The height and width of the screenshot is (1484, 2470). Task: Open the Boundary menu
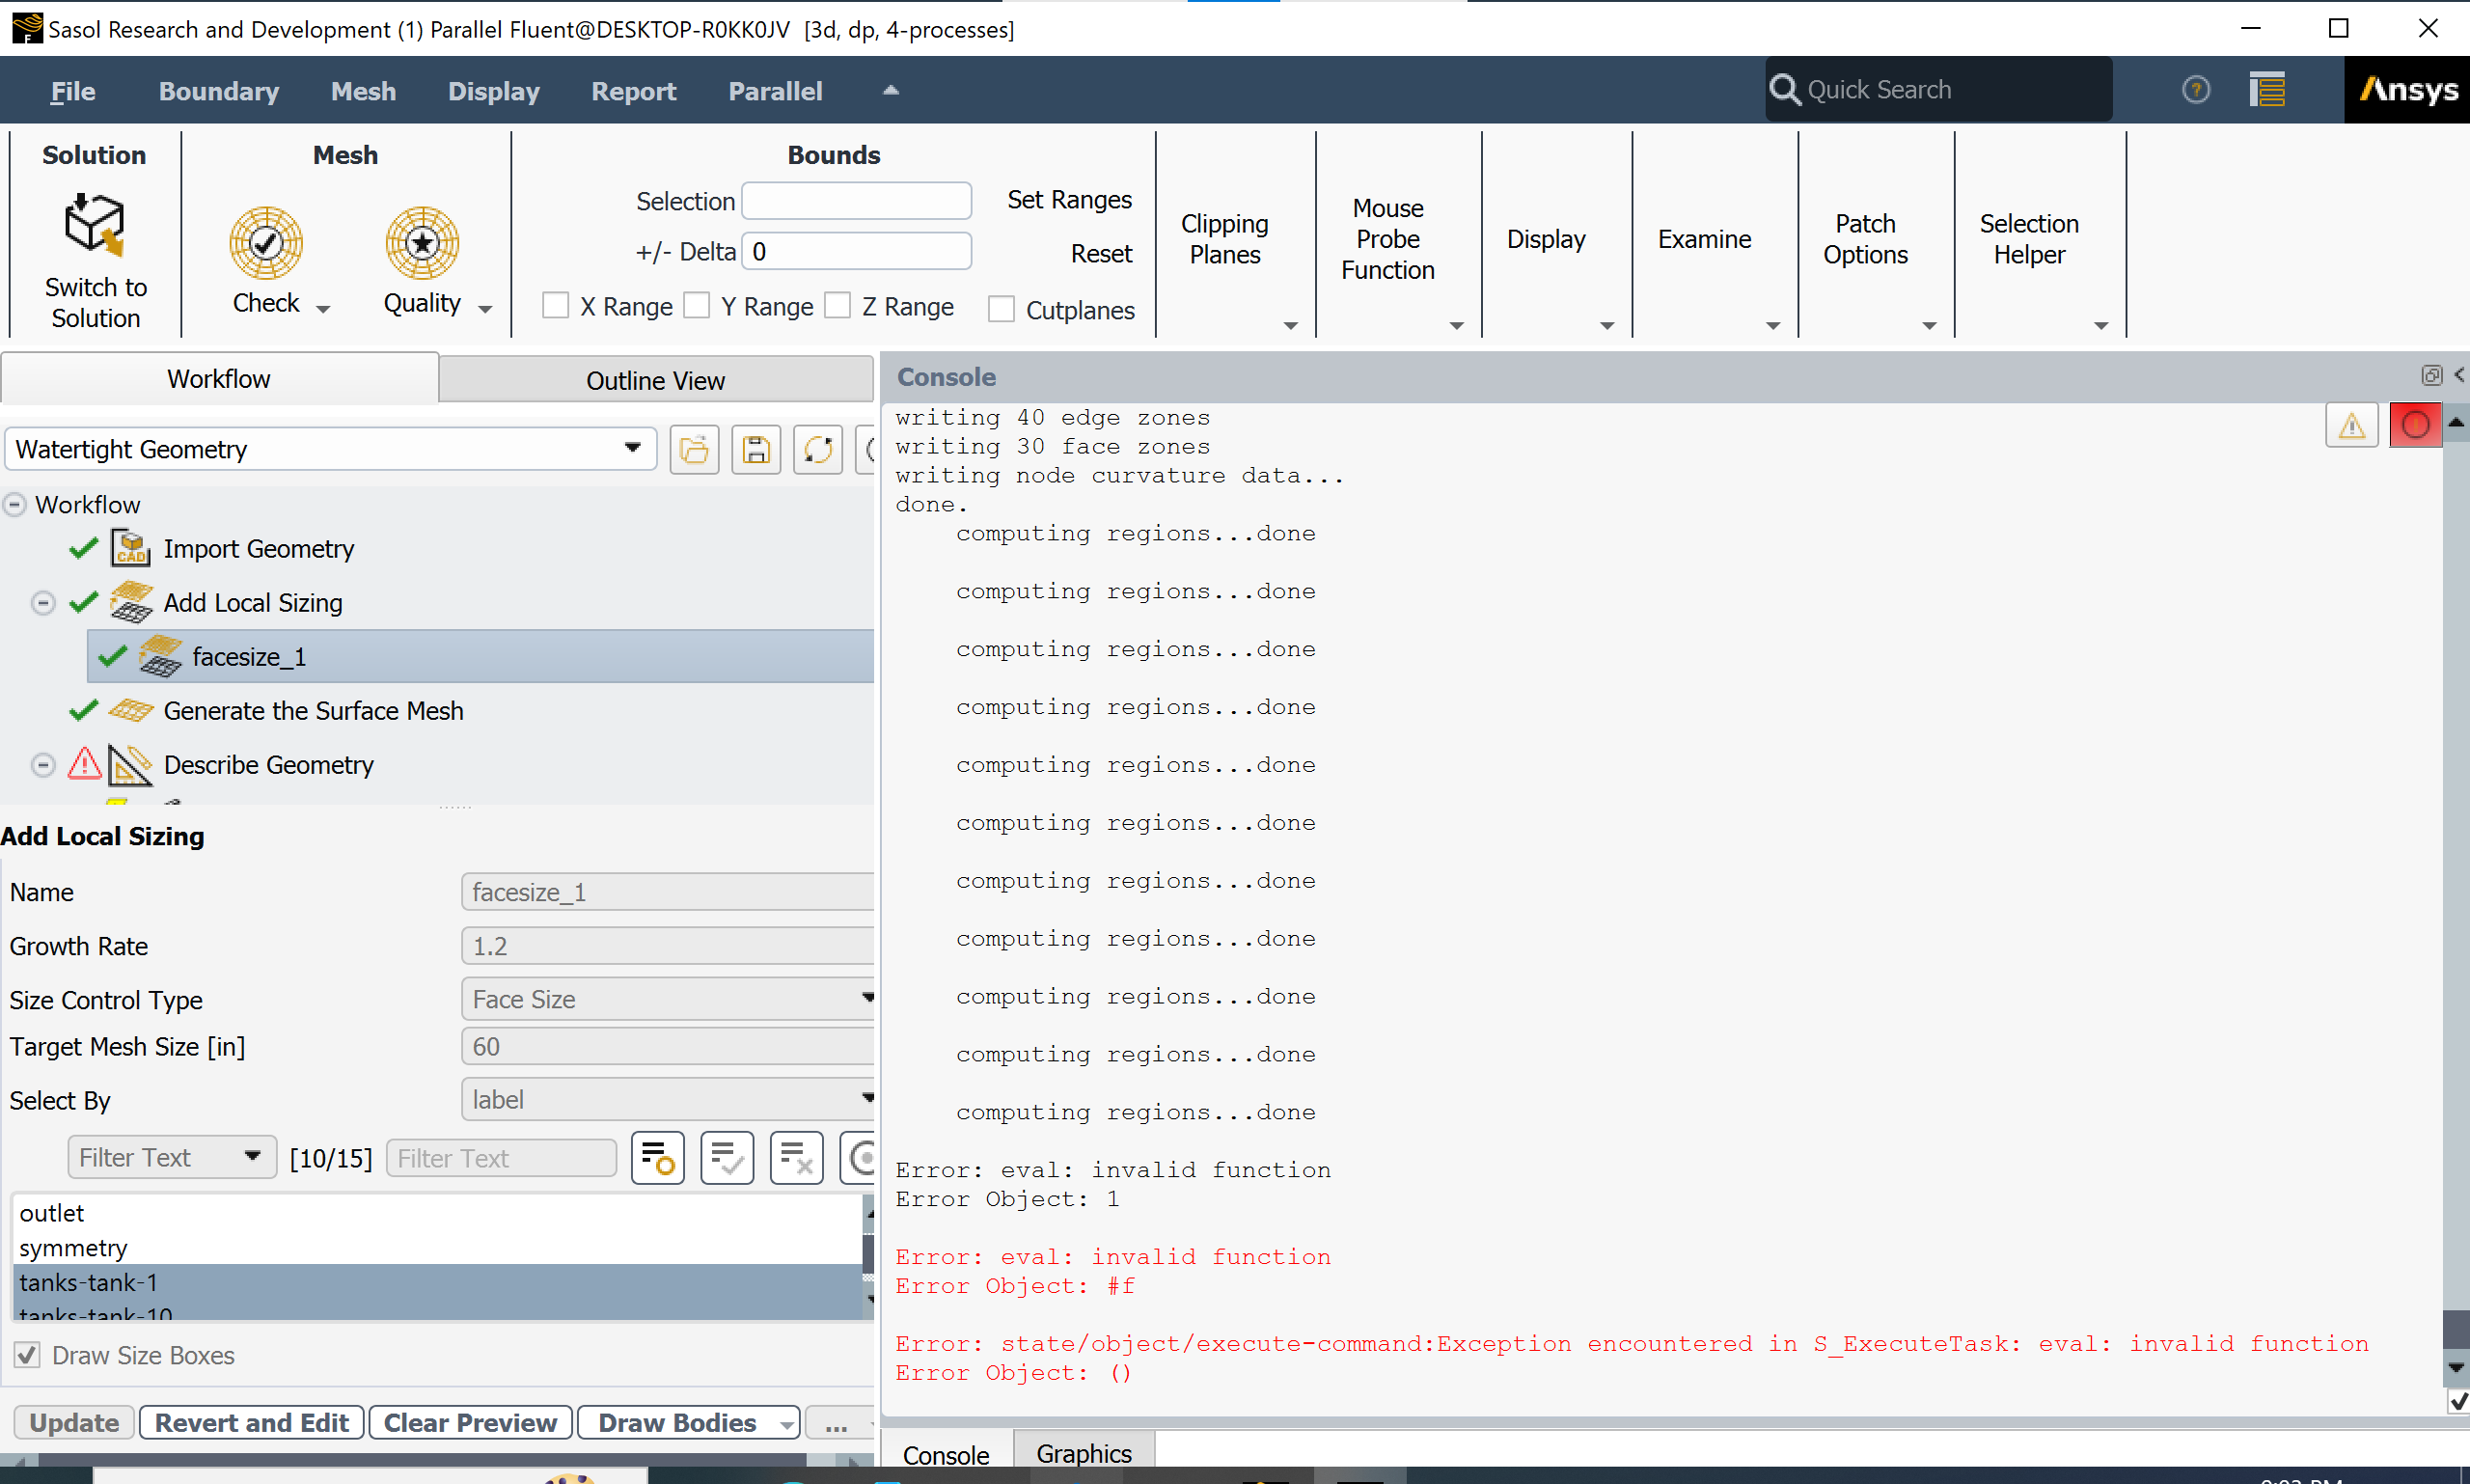[218, 91]
